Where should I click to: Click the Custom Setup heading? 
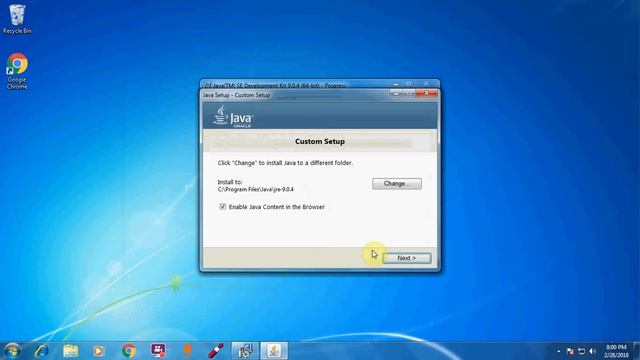[320, 142]
